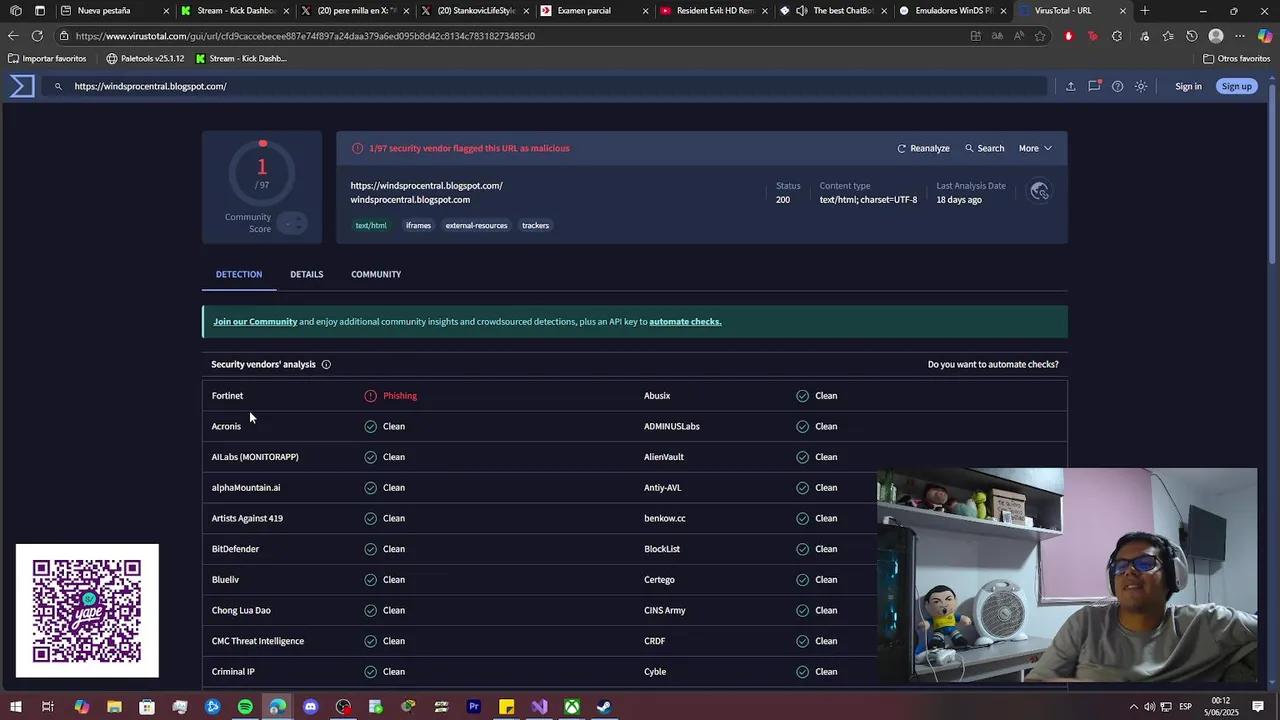Click the upload file icon in VirusTotal header
Viewport: 1280px width, 720px height.
(x=1070, y=86)
